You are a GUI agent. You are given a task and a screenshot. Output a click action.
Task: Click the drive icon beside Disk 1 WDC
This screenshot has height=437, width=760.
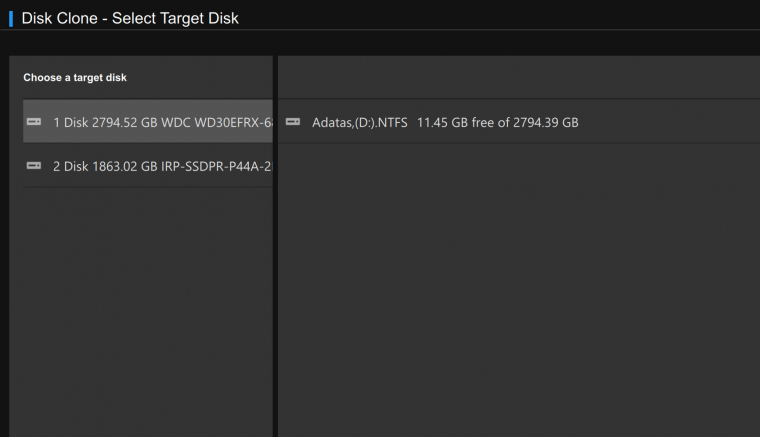coord(34,122)
